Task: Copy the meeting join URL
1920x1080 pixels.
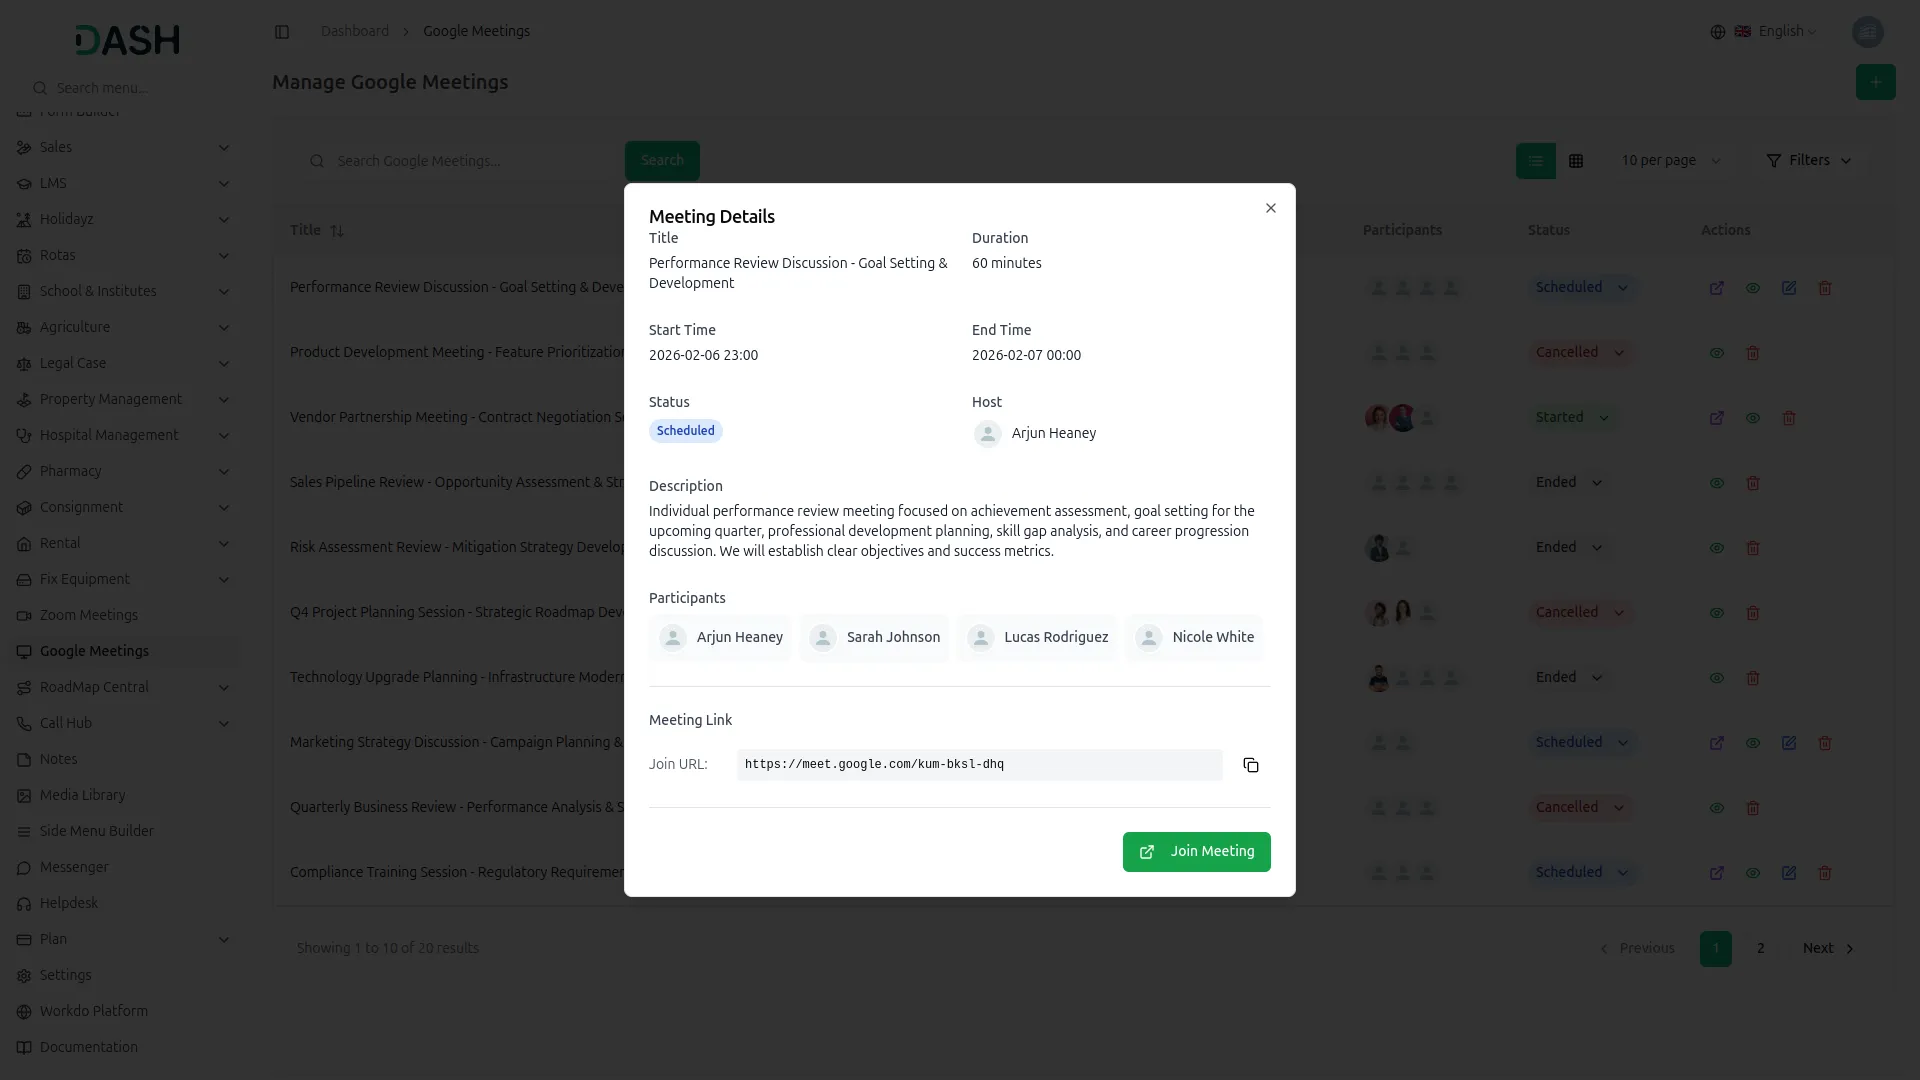Action: [x=1250, y=765]
